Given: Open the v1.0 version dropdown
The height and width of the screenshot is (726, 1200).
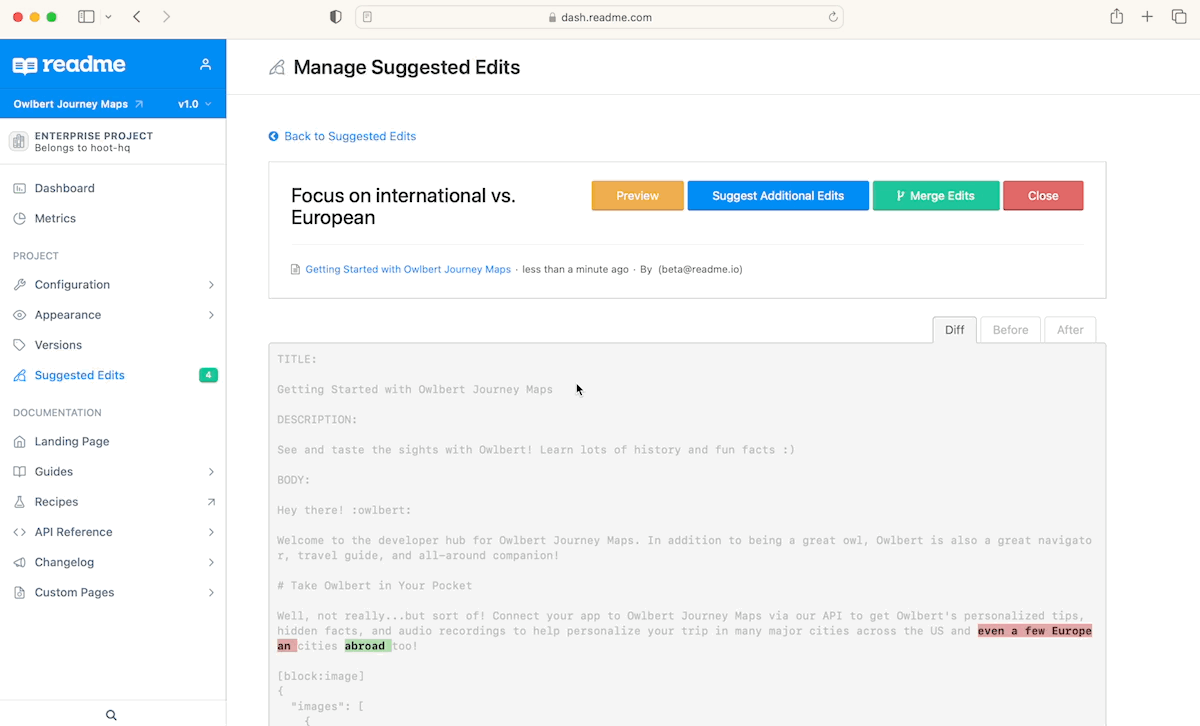Looking at the screenshot, I should [x=194, y=104].
